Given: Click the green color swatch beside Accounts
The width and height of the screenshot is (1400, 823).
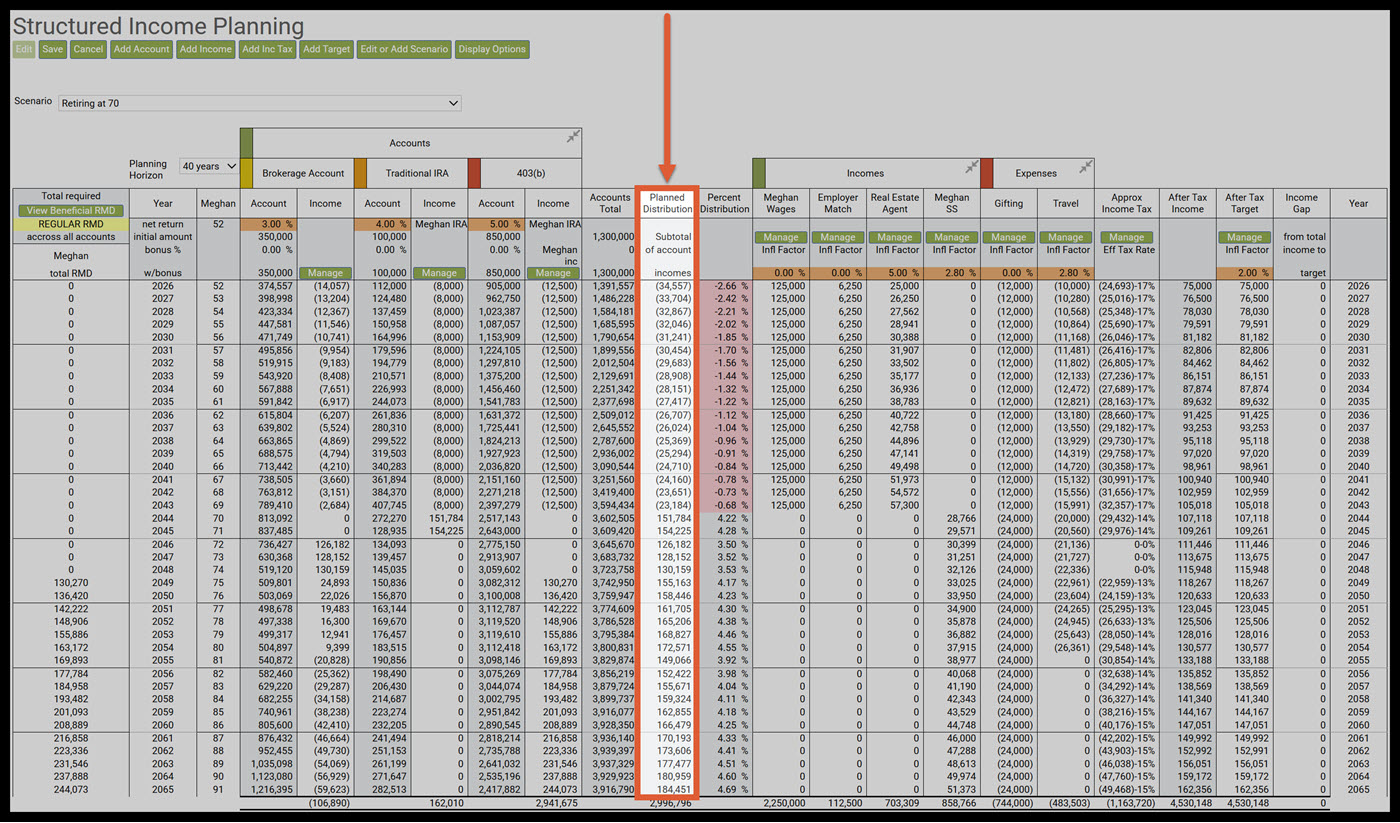Looking at the screenshot, I should 246,143.
